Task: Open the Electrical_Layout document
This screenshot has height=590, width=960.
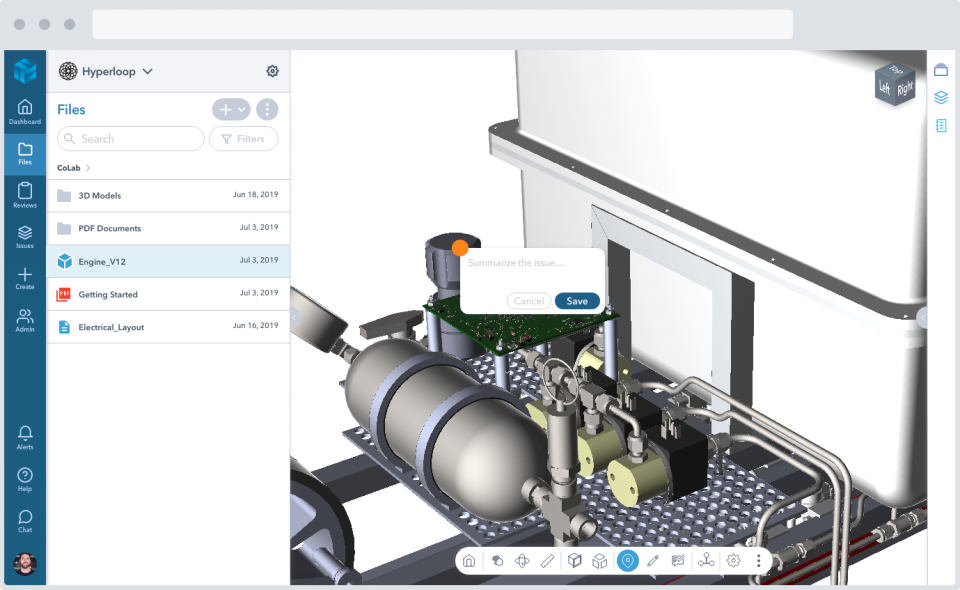Action: pos(168,327)
